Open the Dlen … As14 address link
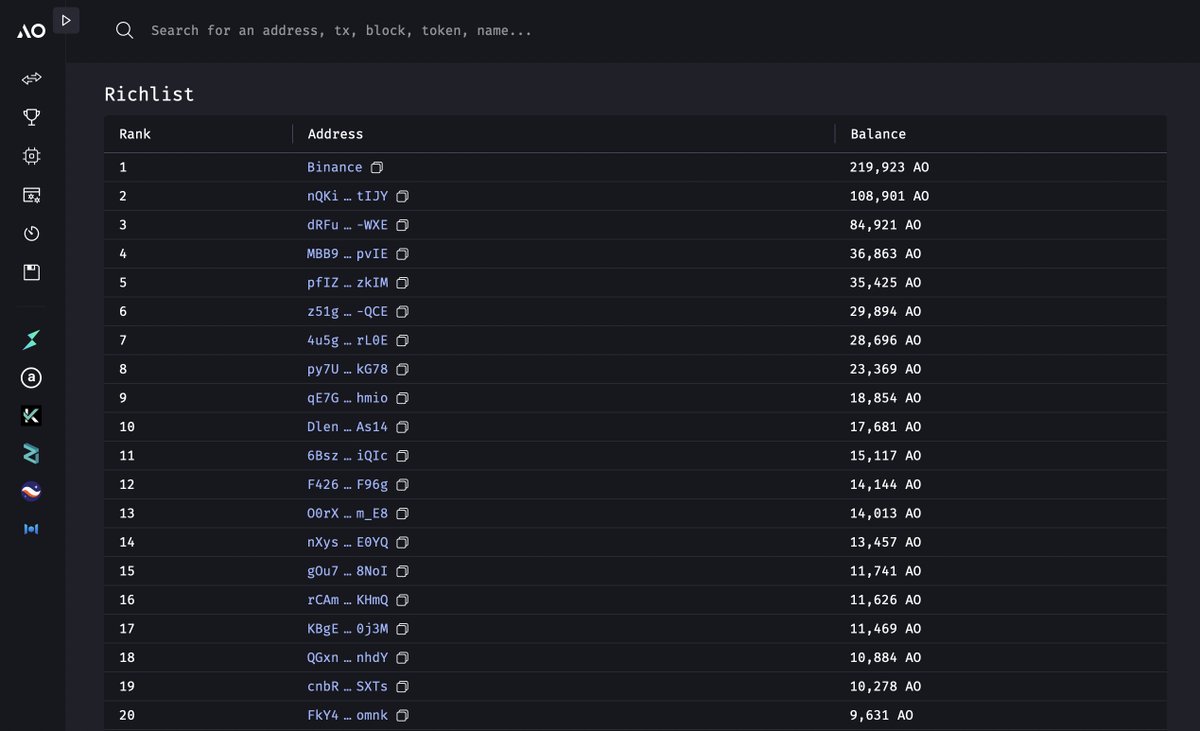Screen dimensions: 1200x731 [x=347, y=427]
